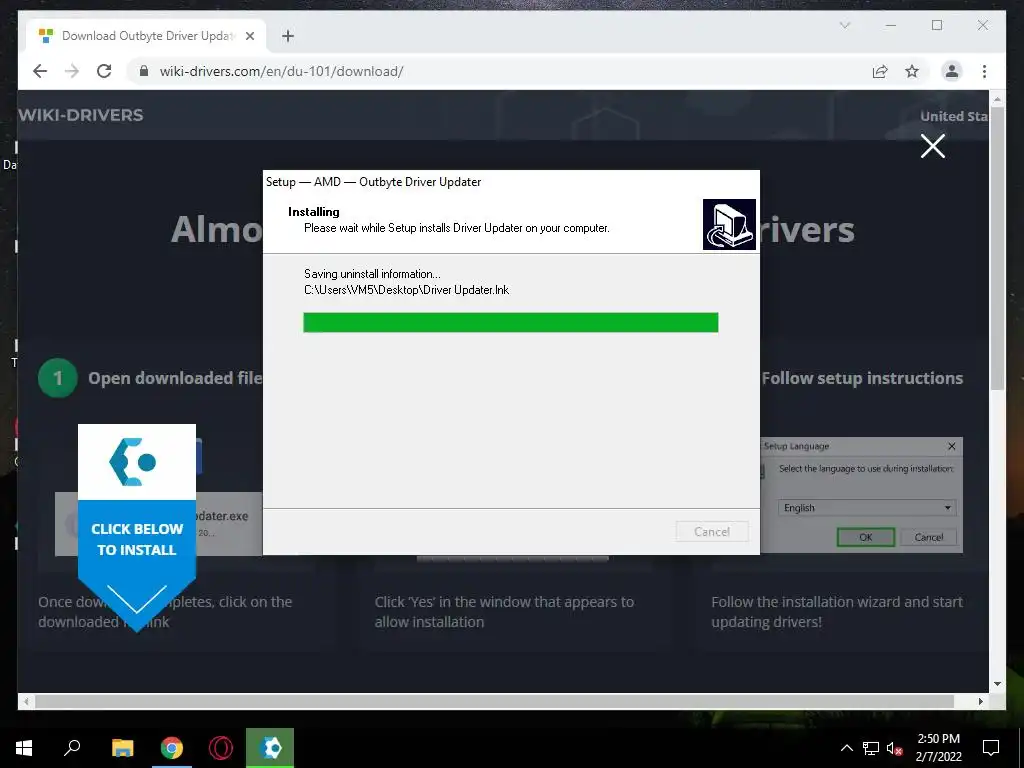Share this page via the share icon

coord(880,71)
